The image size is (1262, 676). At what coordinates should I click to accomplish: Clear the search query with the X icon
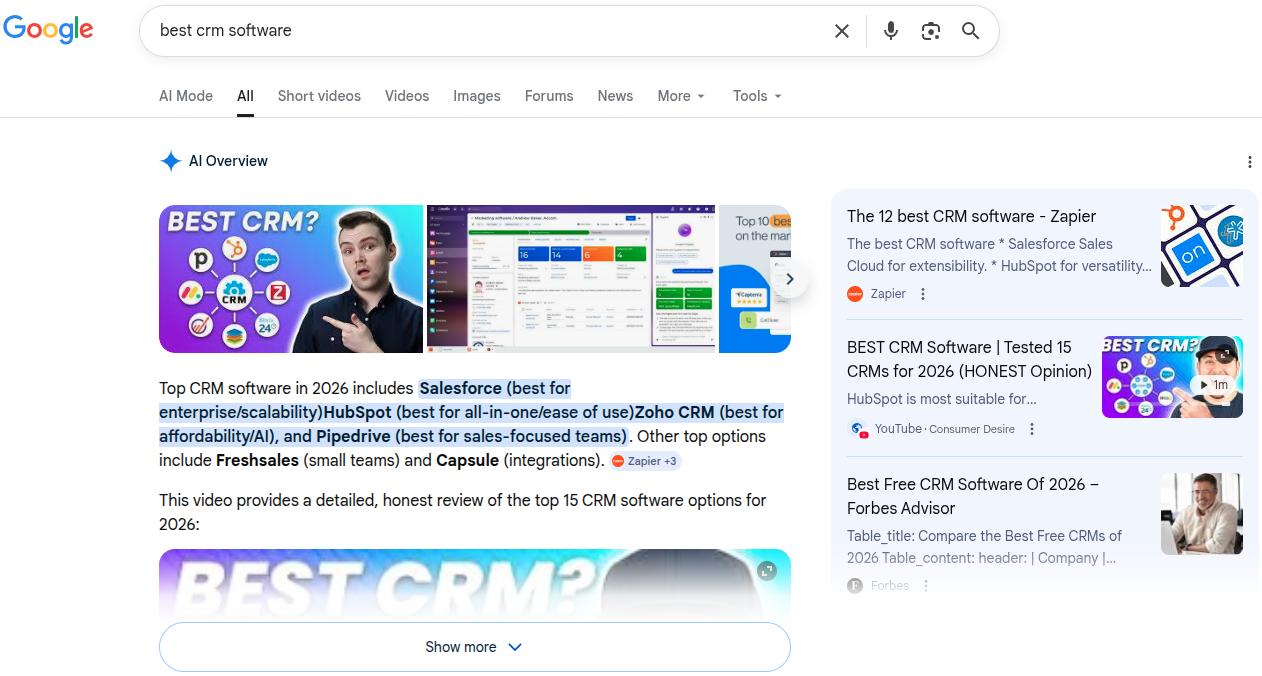pos(841,31)
